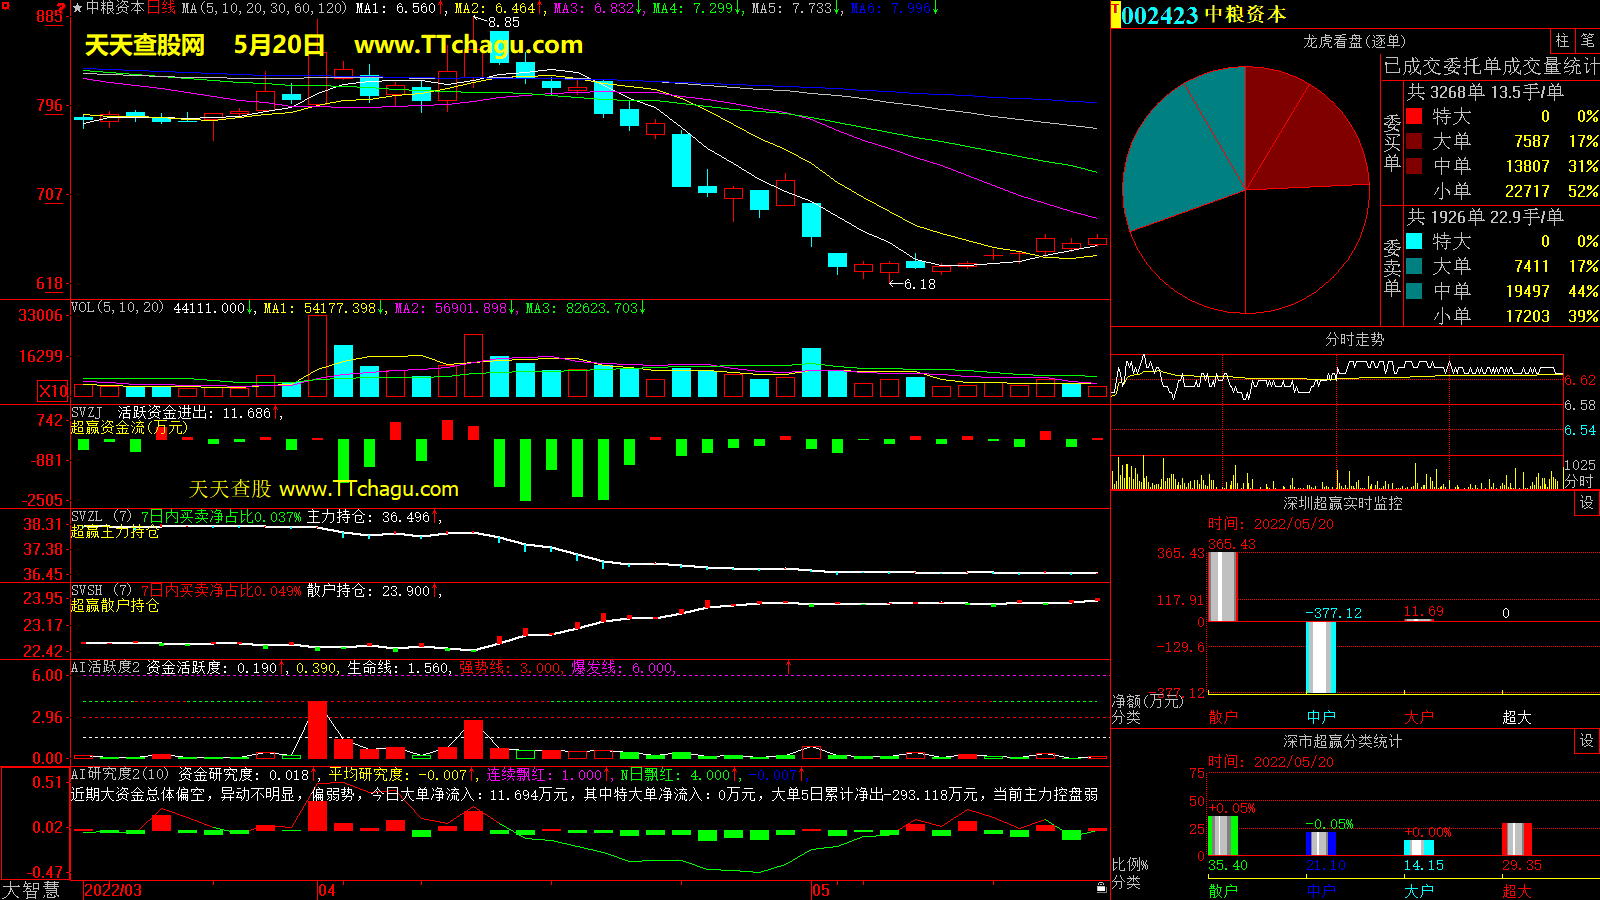Screen dimensions: 1600x900
Task: Click the X10 volume scale icon
Action: click(x=53, y=391)
